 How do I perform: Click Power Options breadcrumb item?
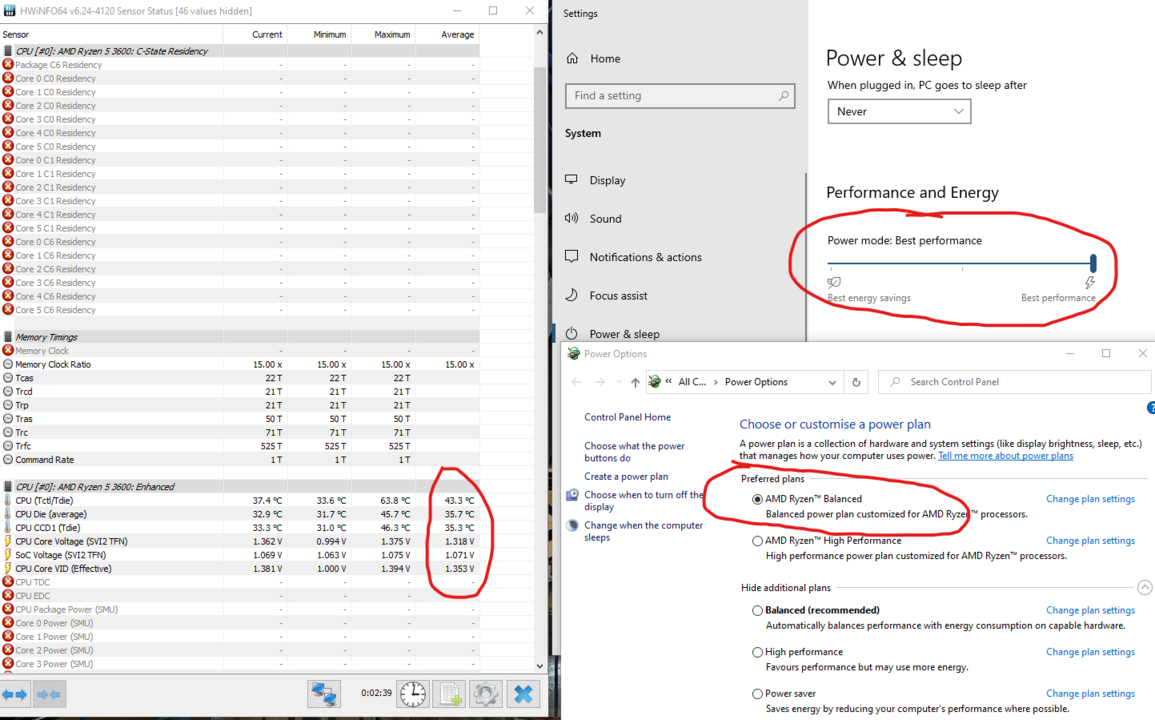pyautogui.click(x=756, y=382)
